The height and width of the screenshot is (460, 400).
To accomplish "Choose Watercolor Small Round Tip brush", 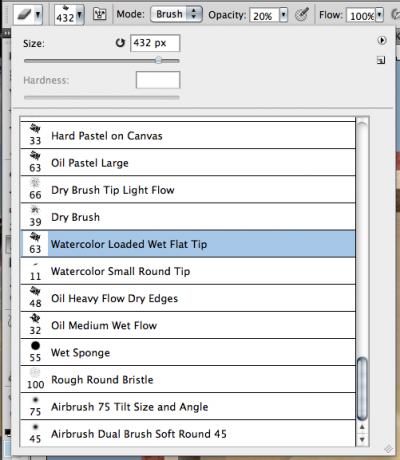I will (x=188, y=271).
